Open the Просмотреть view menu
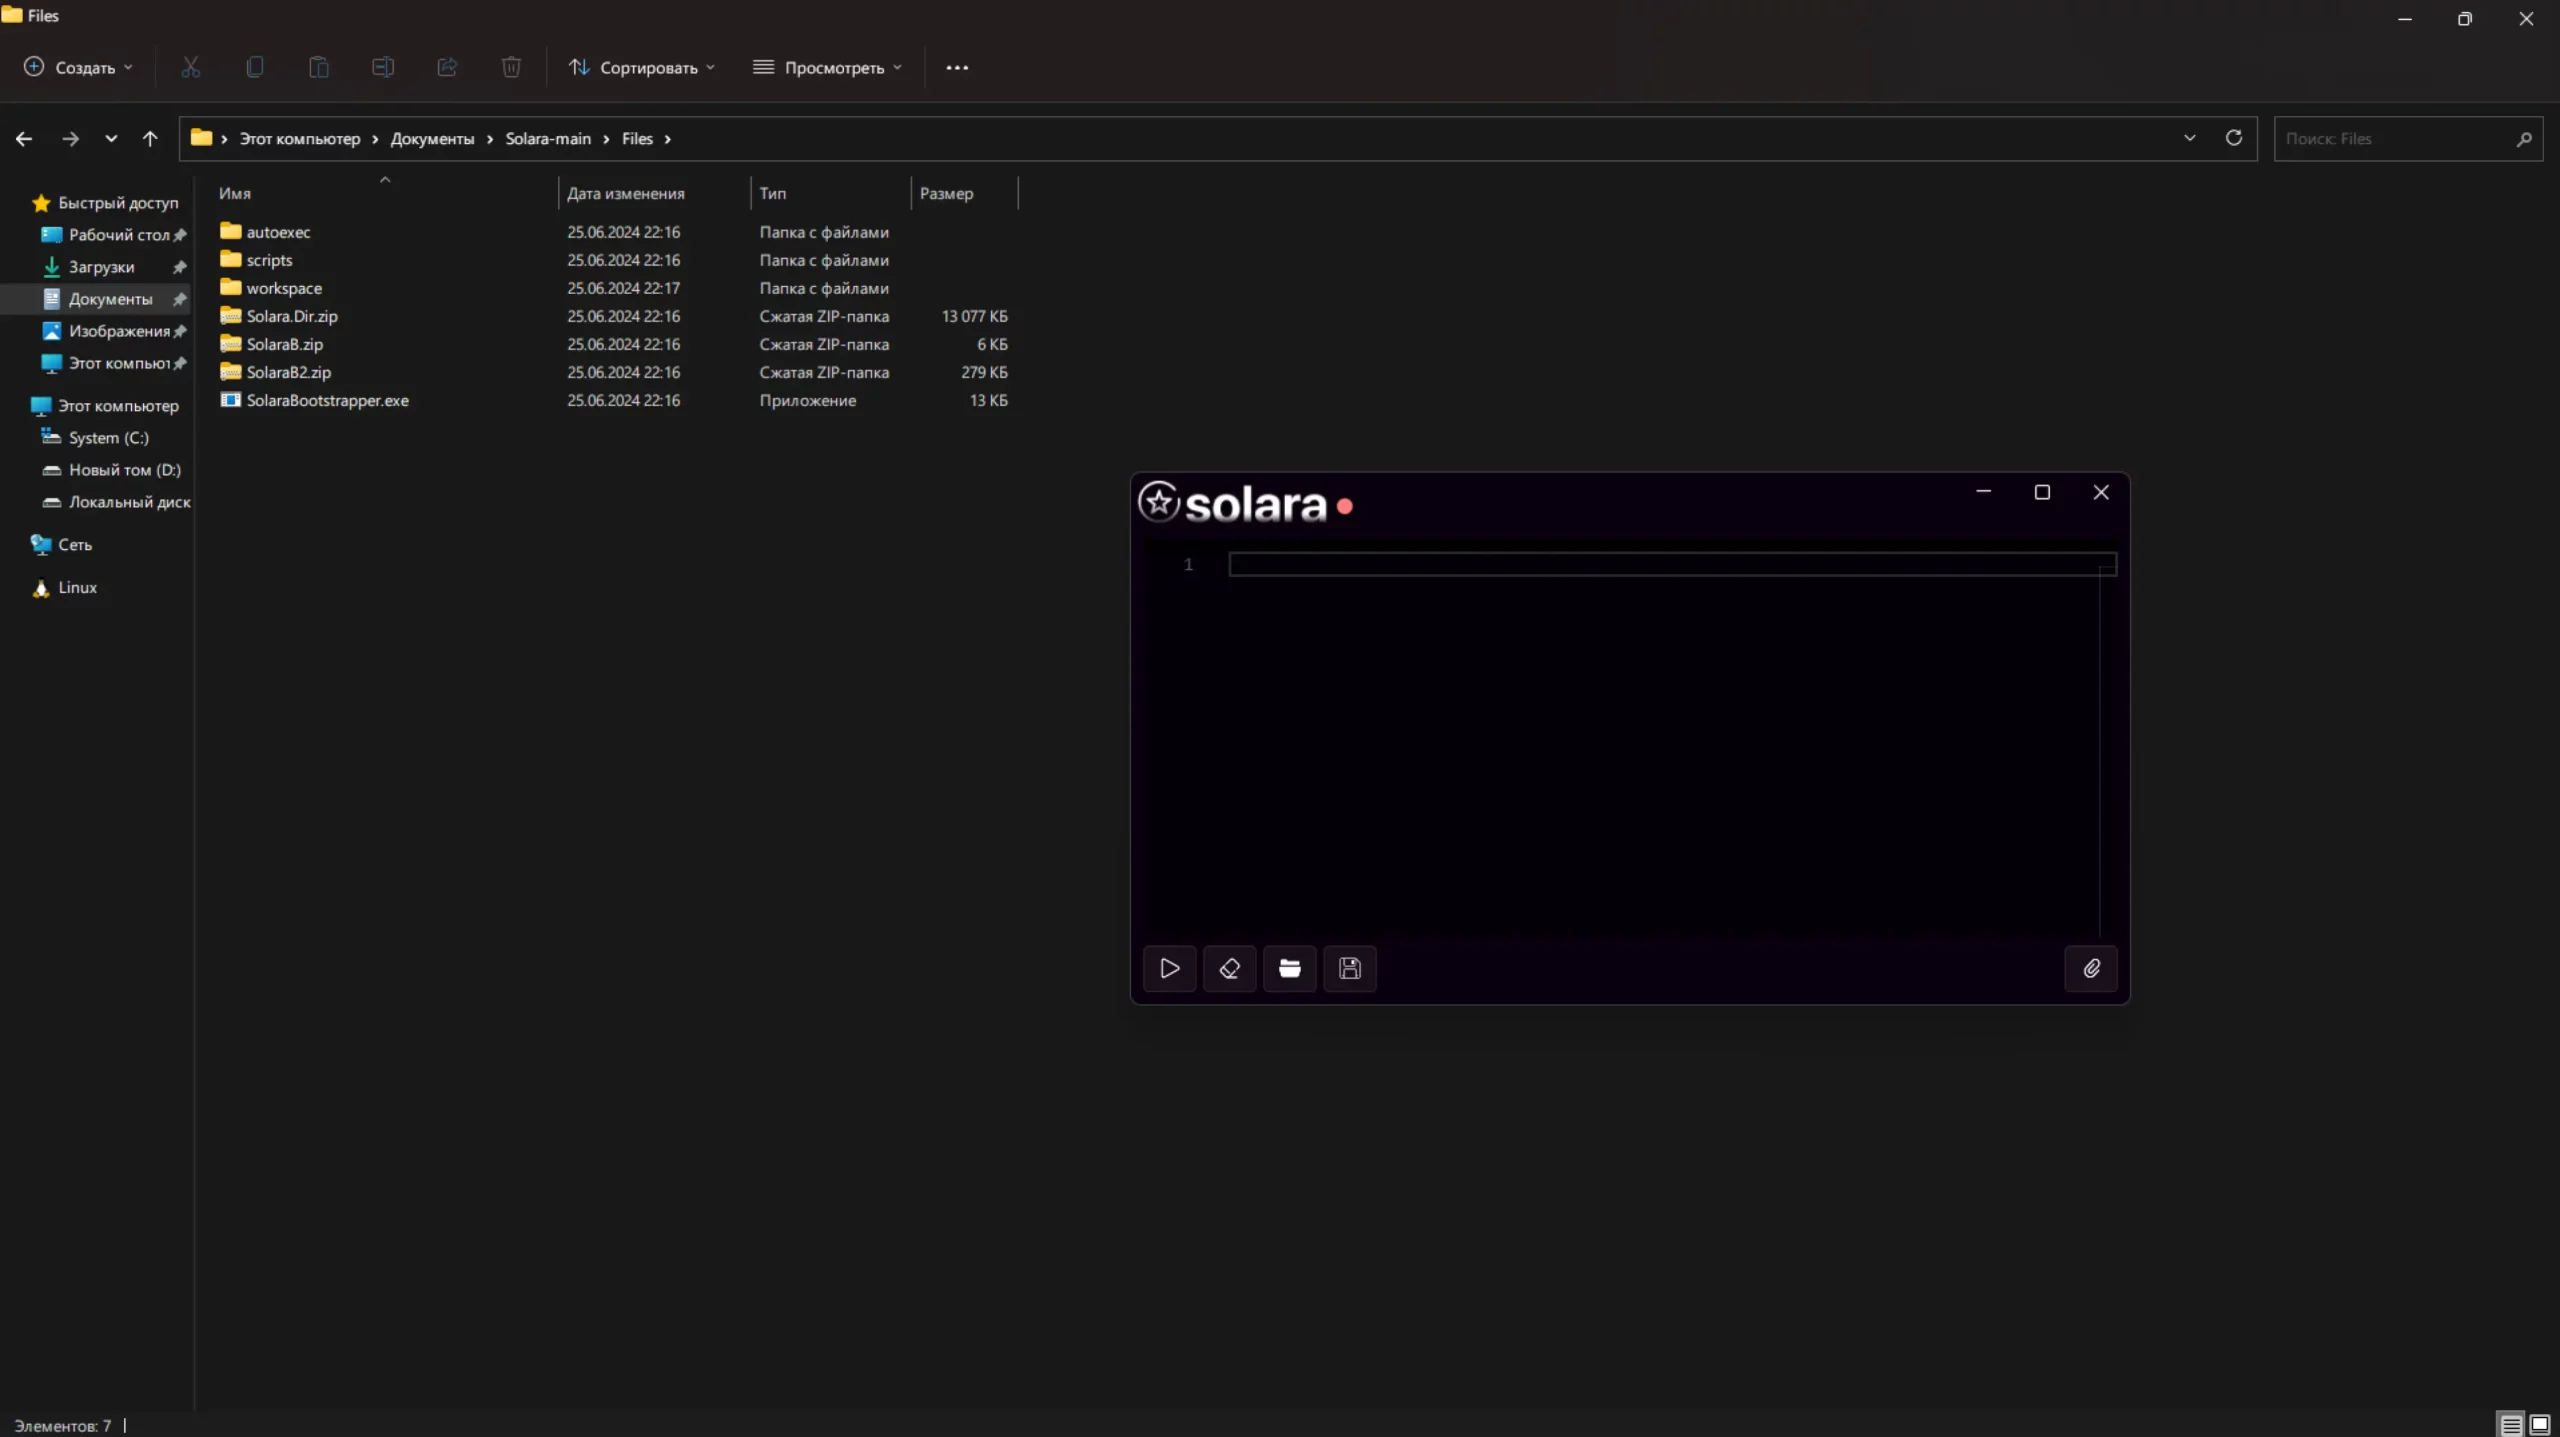The height and width of the screenshot is (1437, 2560). pyautogui.click(x=827, y=67)
